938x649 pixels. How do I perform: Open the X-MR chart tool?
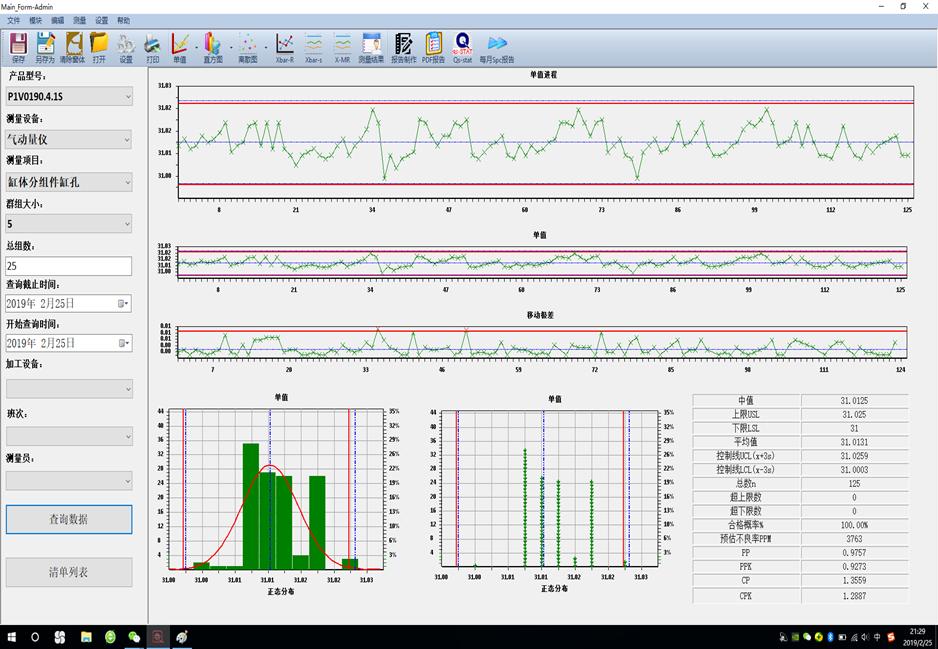342,47
